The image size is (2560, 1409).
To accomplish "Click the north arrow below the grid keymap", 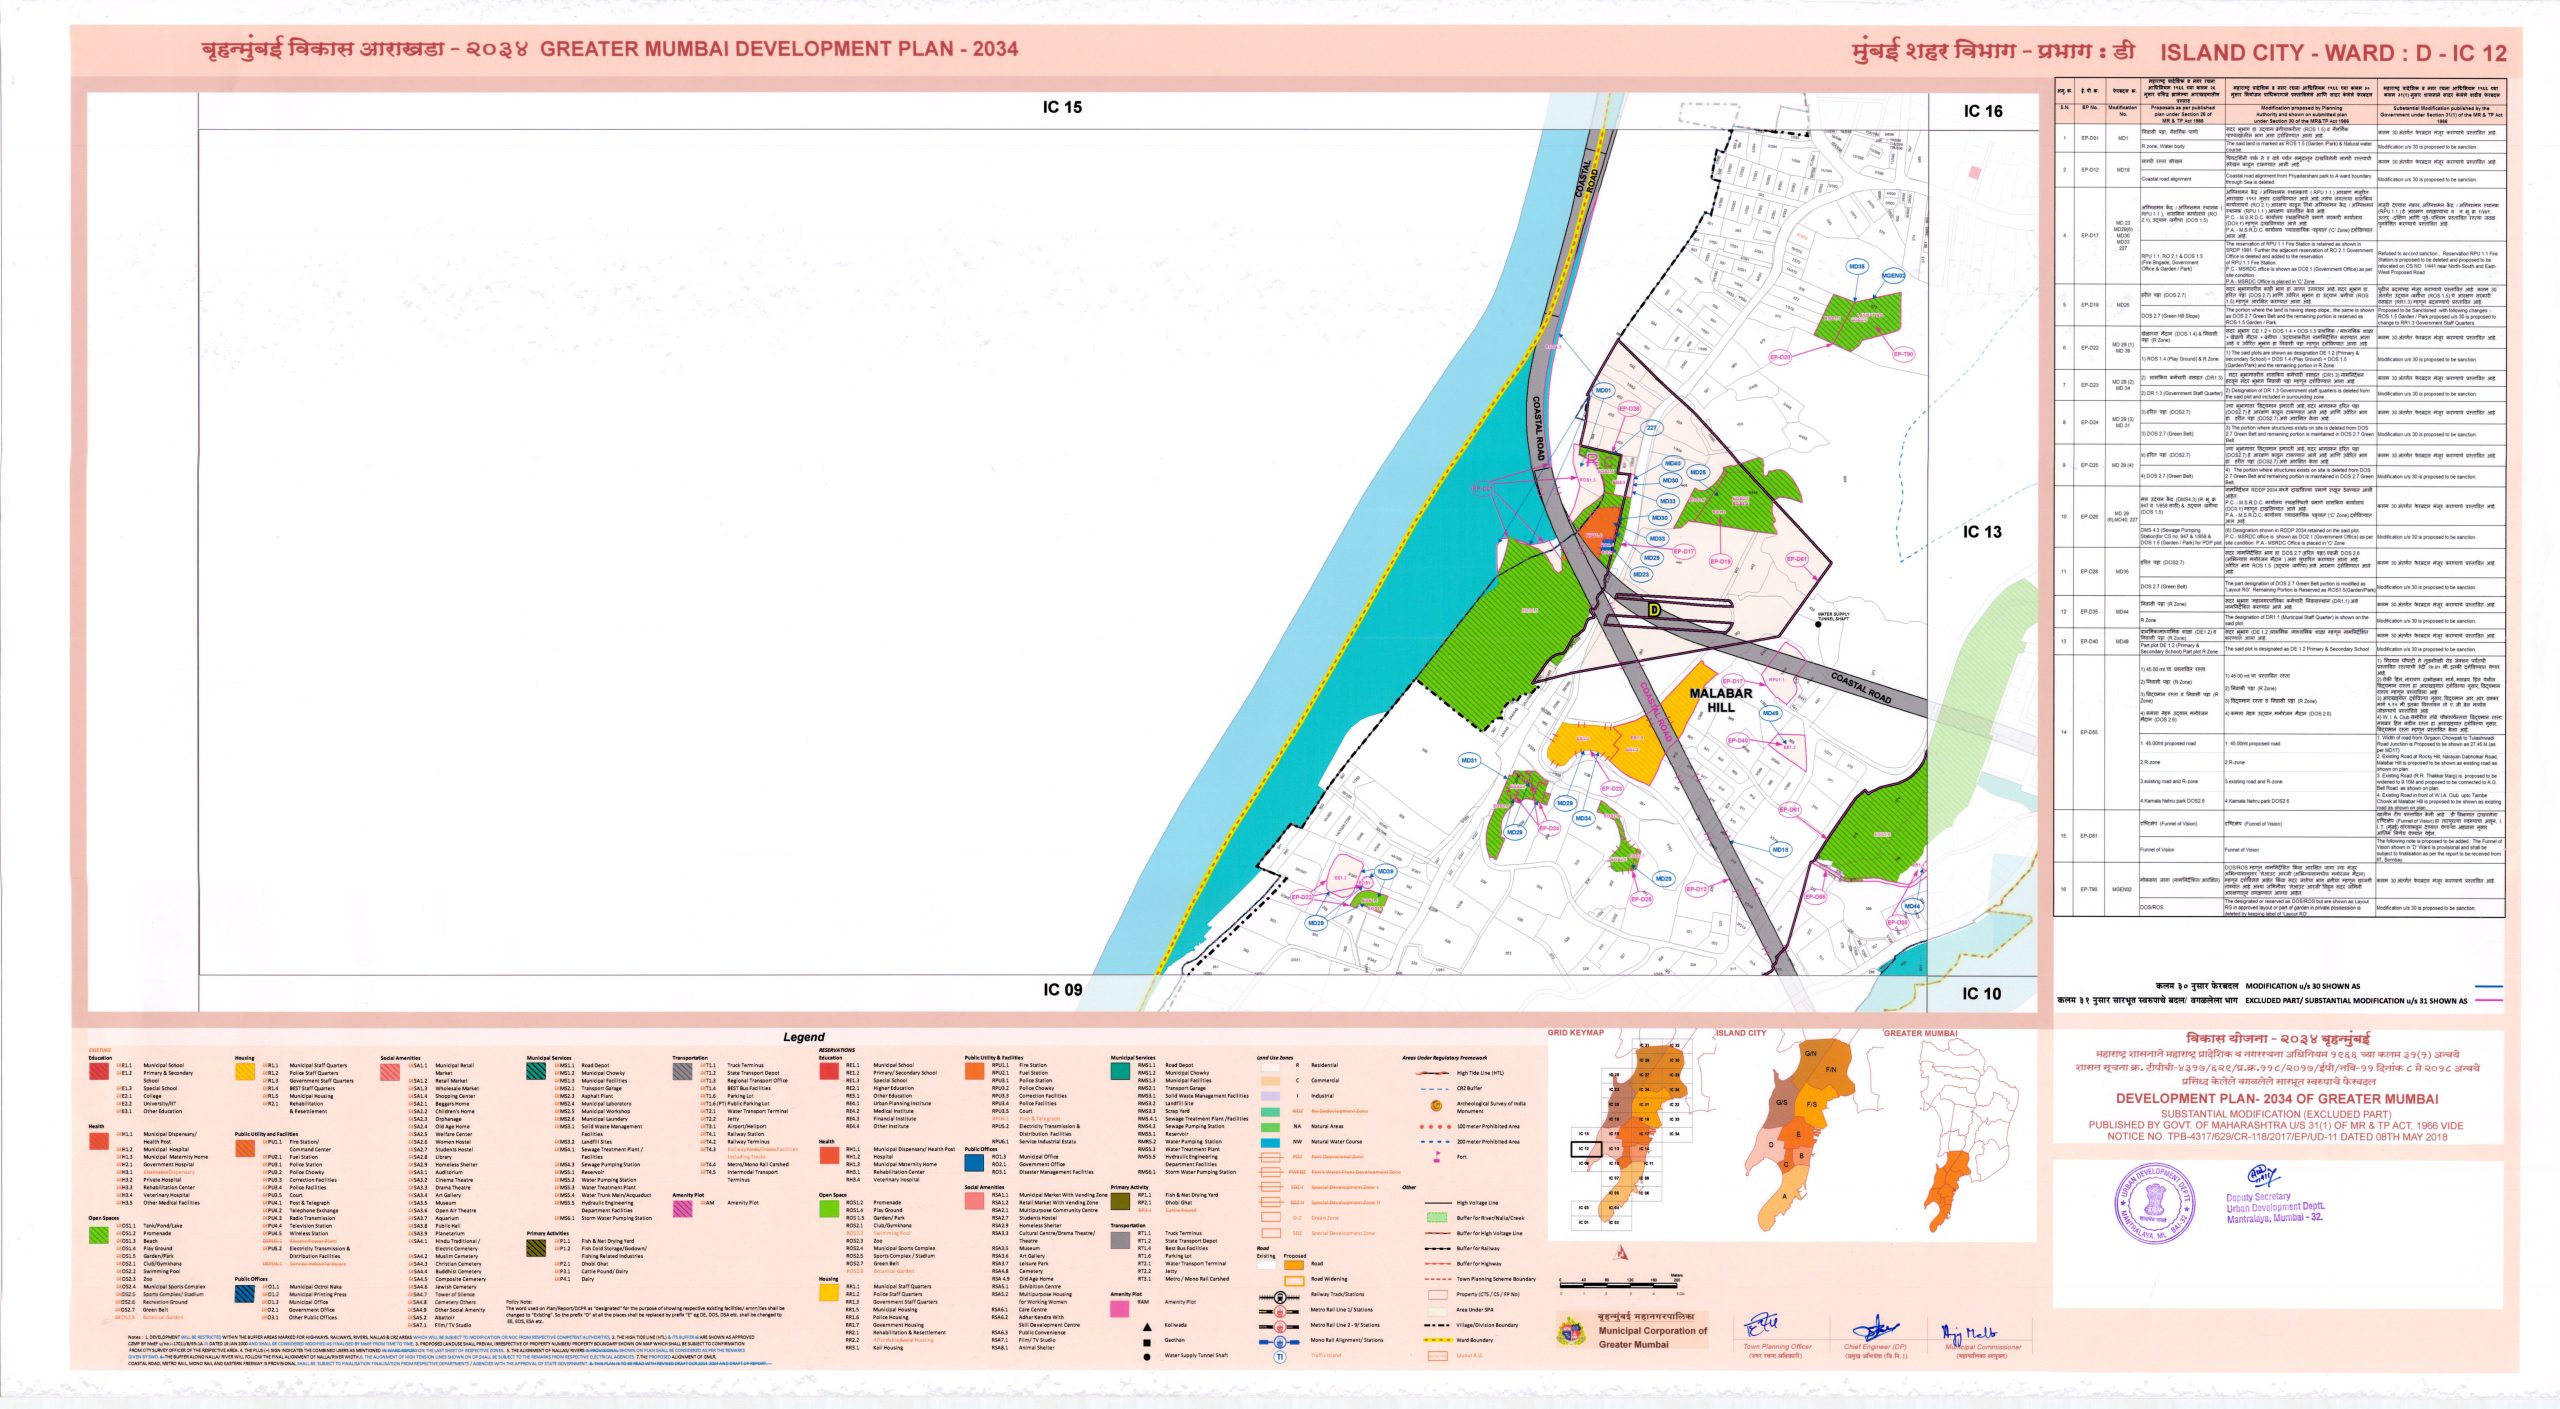I will [1622, 1251].
